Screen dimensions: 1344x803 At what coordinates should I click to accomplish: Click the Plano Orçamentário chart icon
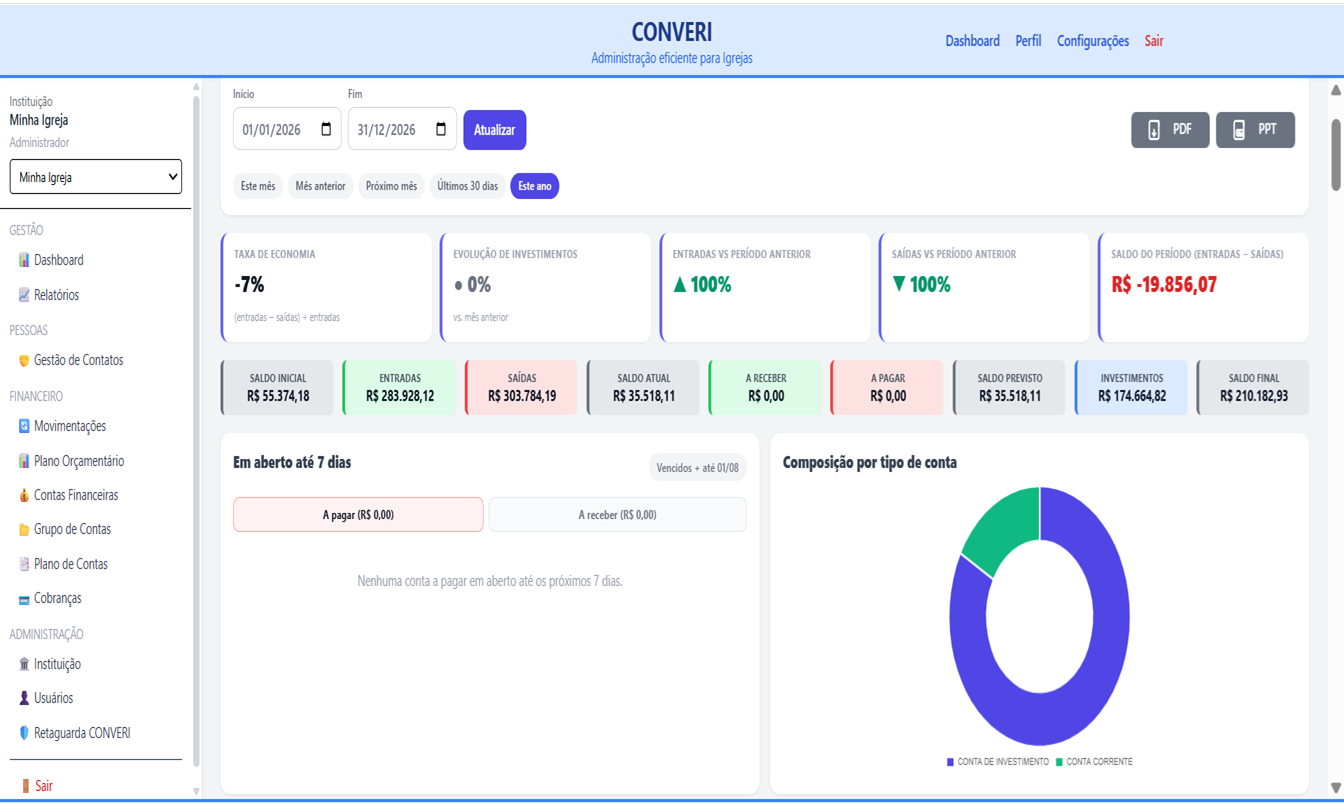point(24,461)
